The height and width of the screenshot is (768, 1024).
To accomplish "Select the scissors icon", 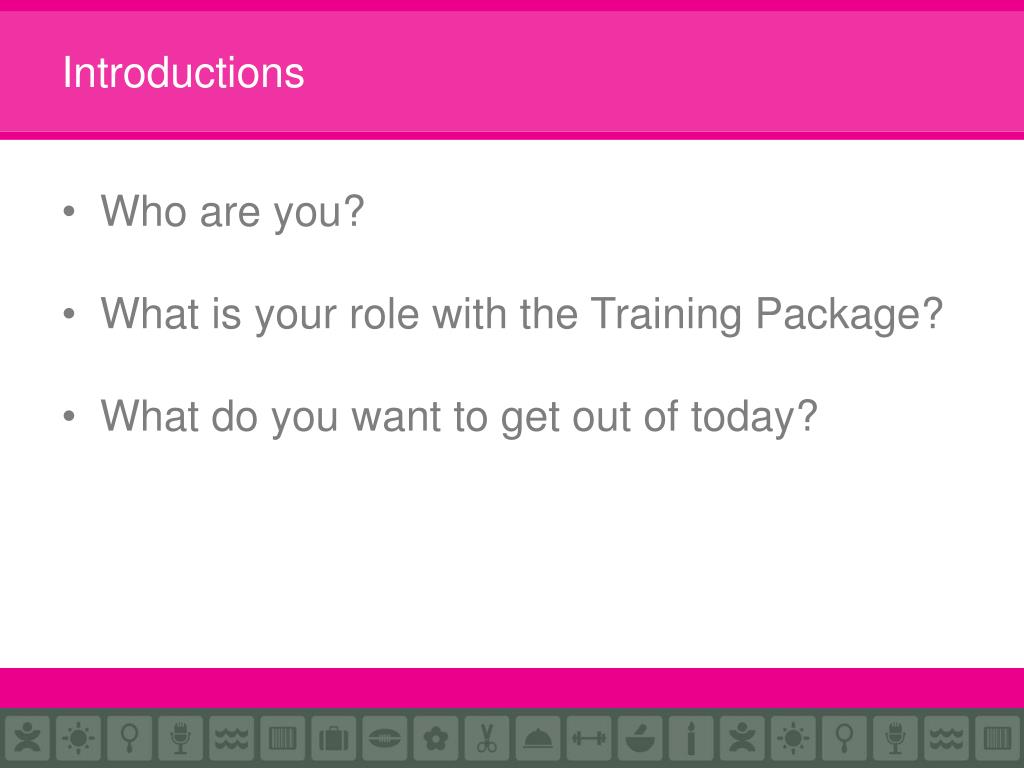I will click(x=487, y=739).
